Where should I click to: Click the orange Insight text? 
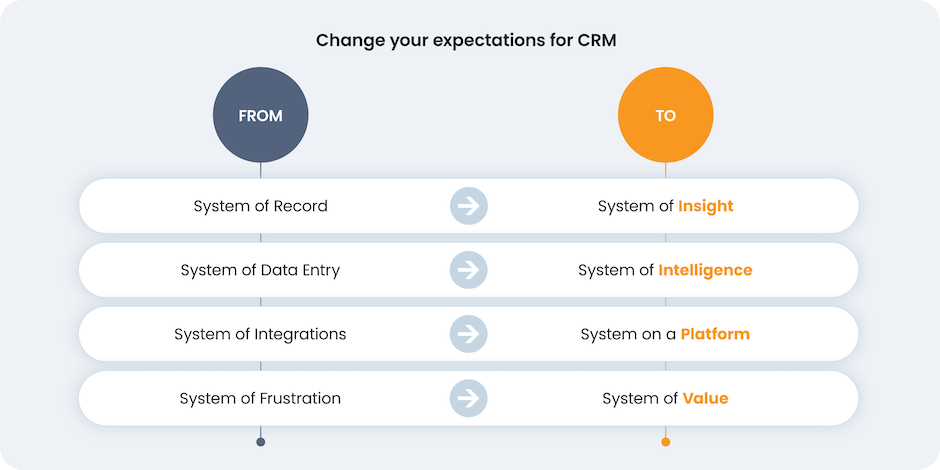706,206
